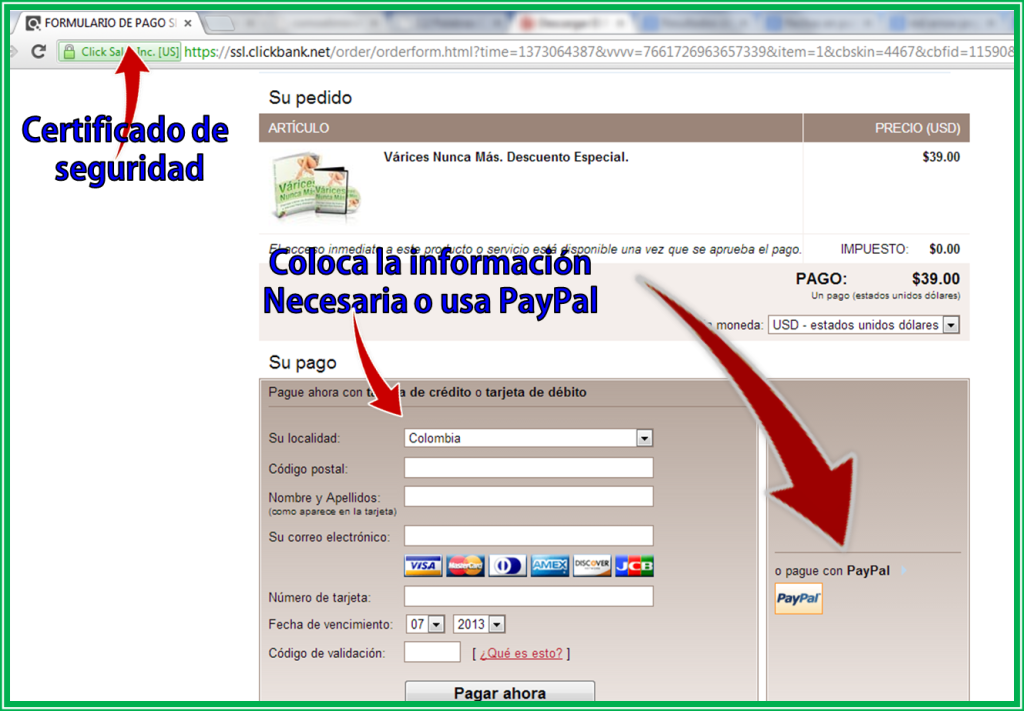Open the USD currency dropdown
1024x711 pixels.
coord(863,324)
